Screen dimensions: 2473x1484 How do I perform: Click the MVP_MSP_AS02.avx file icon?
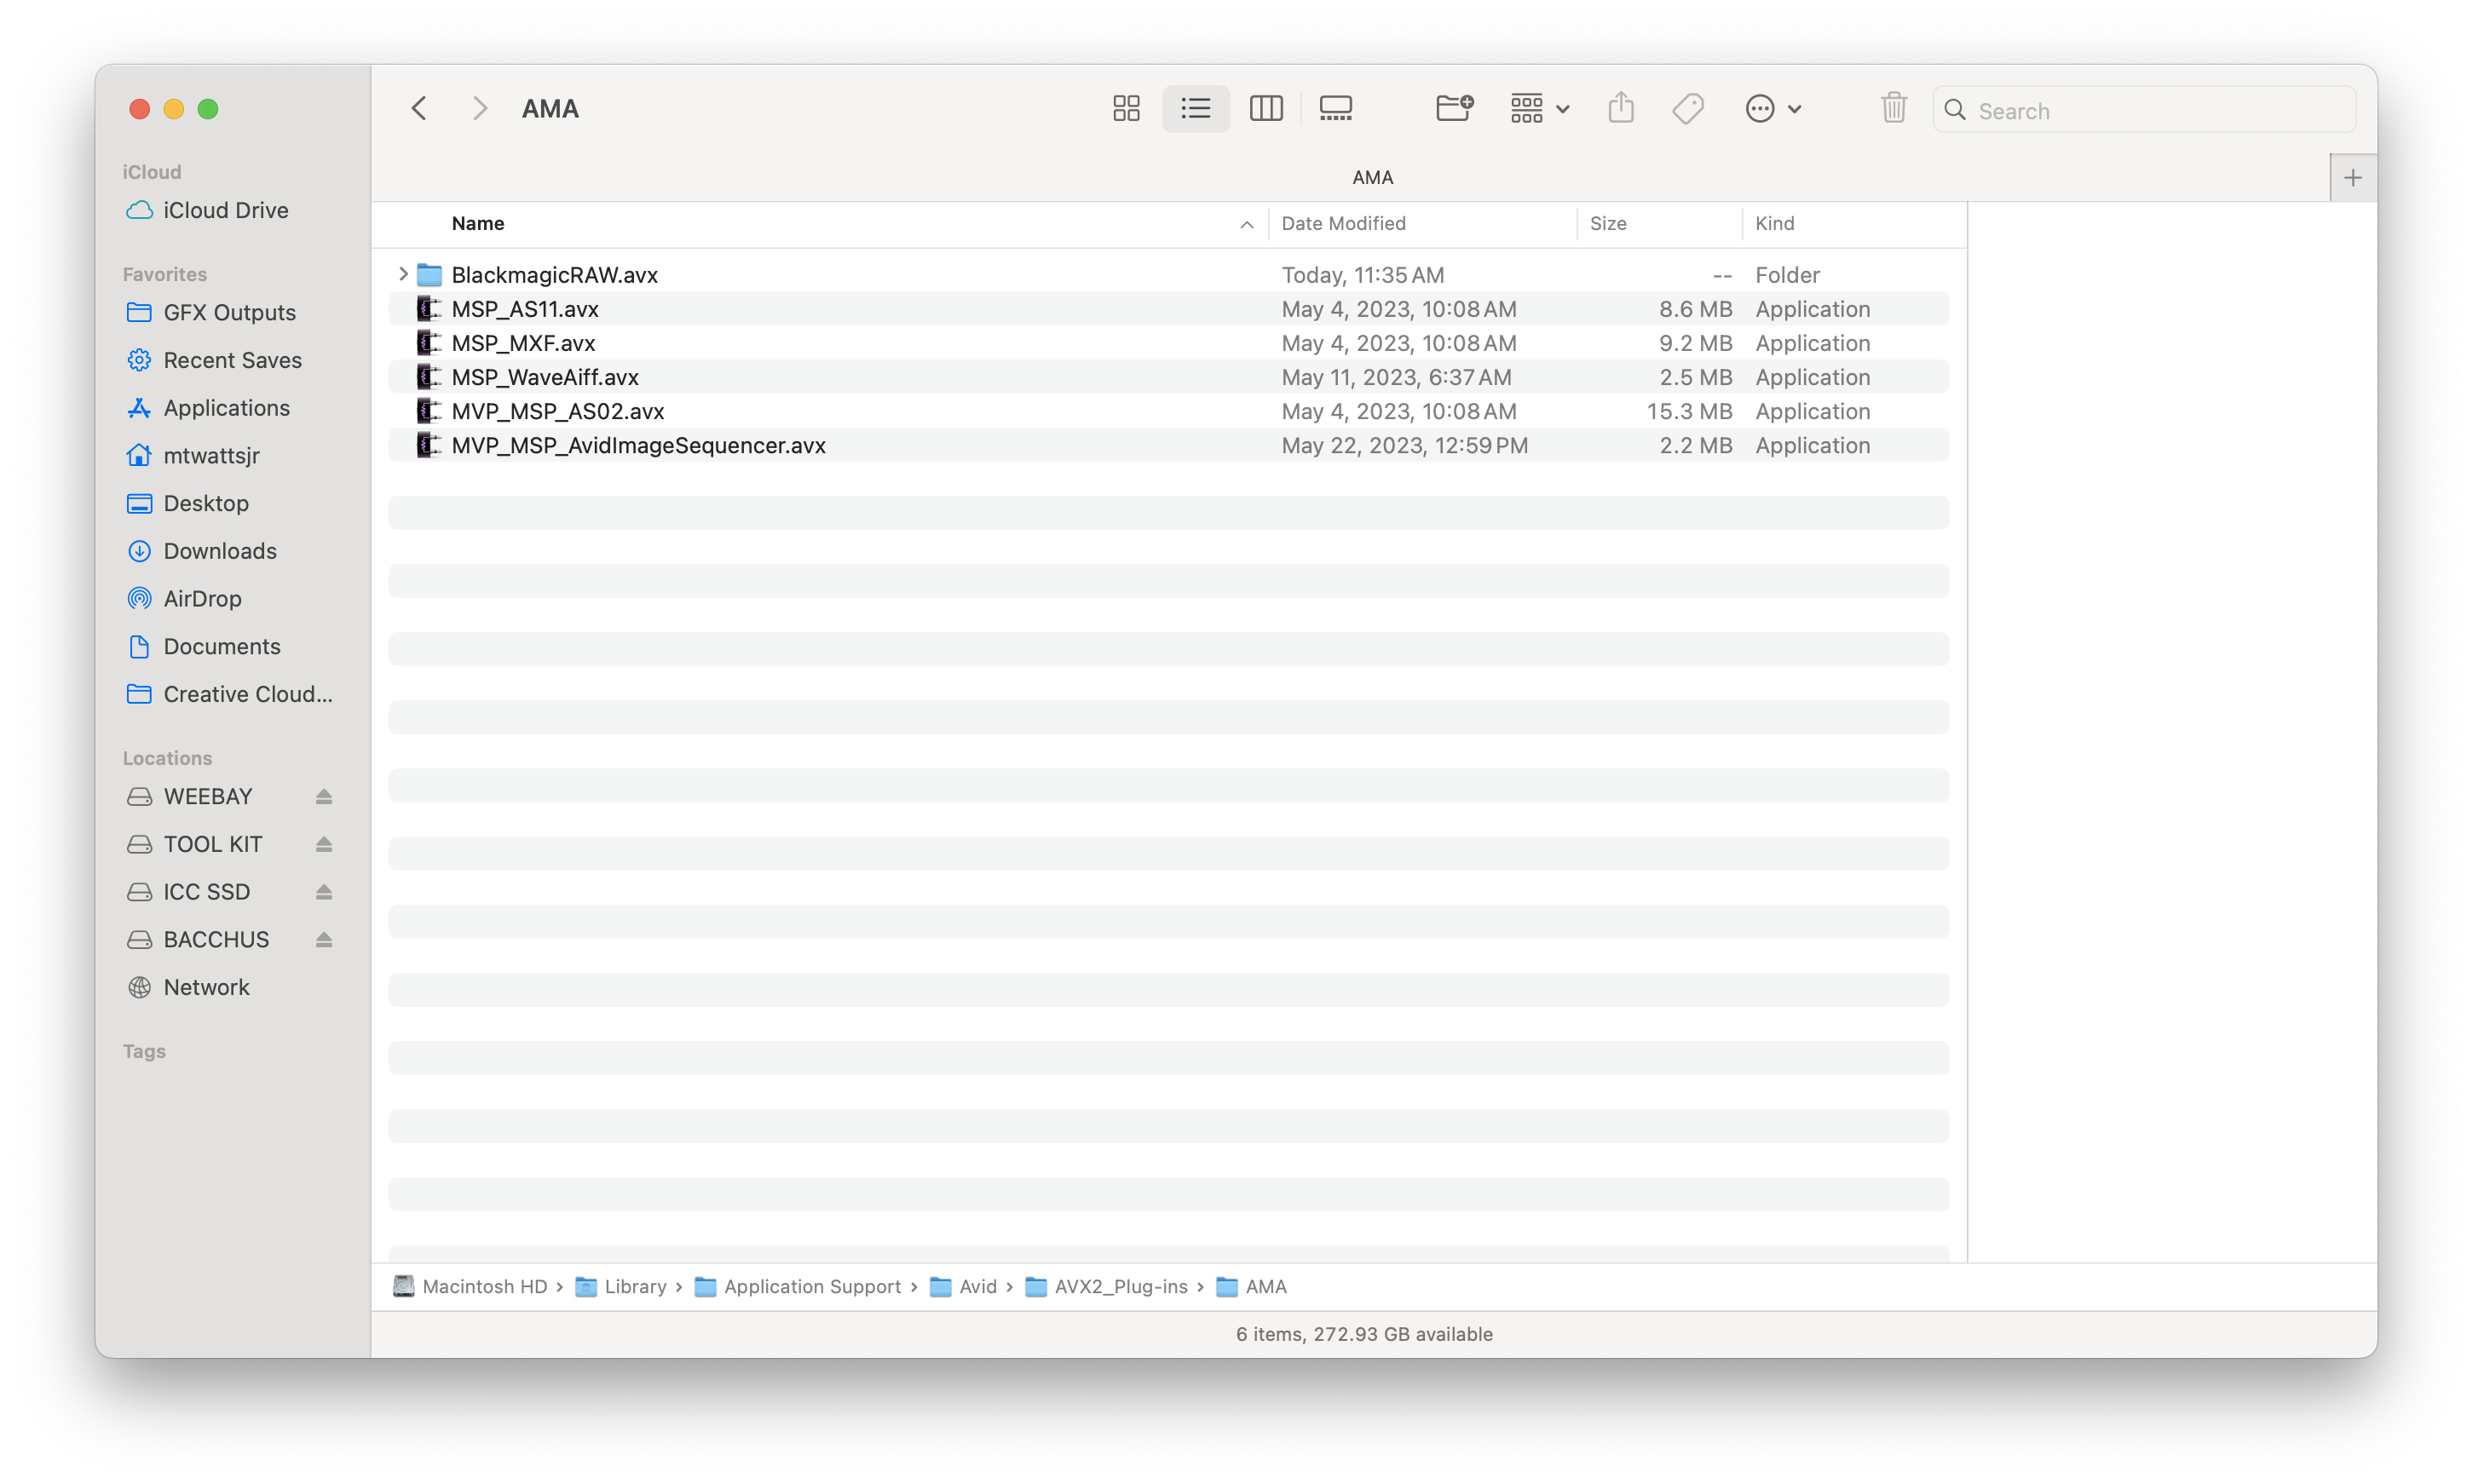click(x=429, y=410)
